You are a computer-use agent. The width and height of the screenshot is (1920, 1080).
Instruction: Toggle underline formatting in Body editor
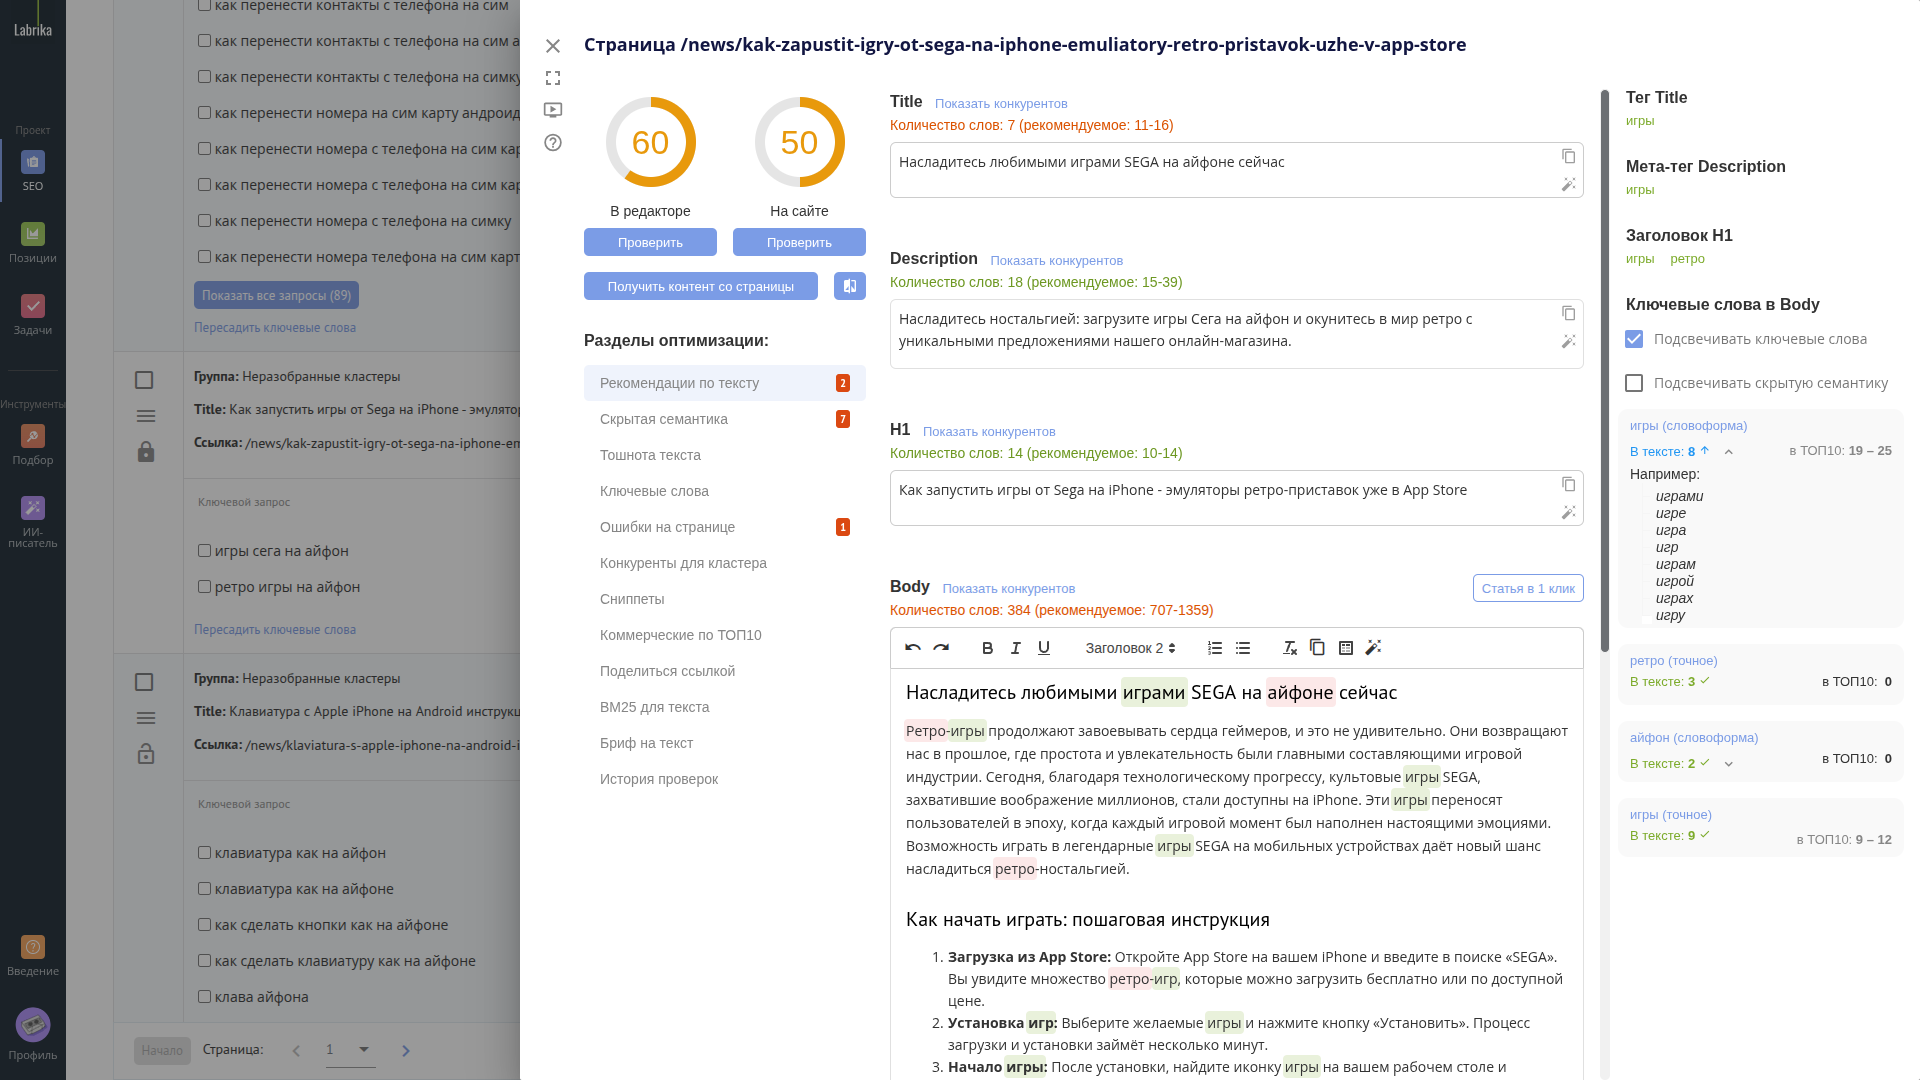pyautogui.click(x=1044, y=648)
